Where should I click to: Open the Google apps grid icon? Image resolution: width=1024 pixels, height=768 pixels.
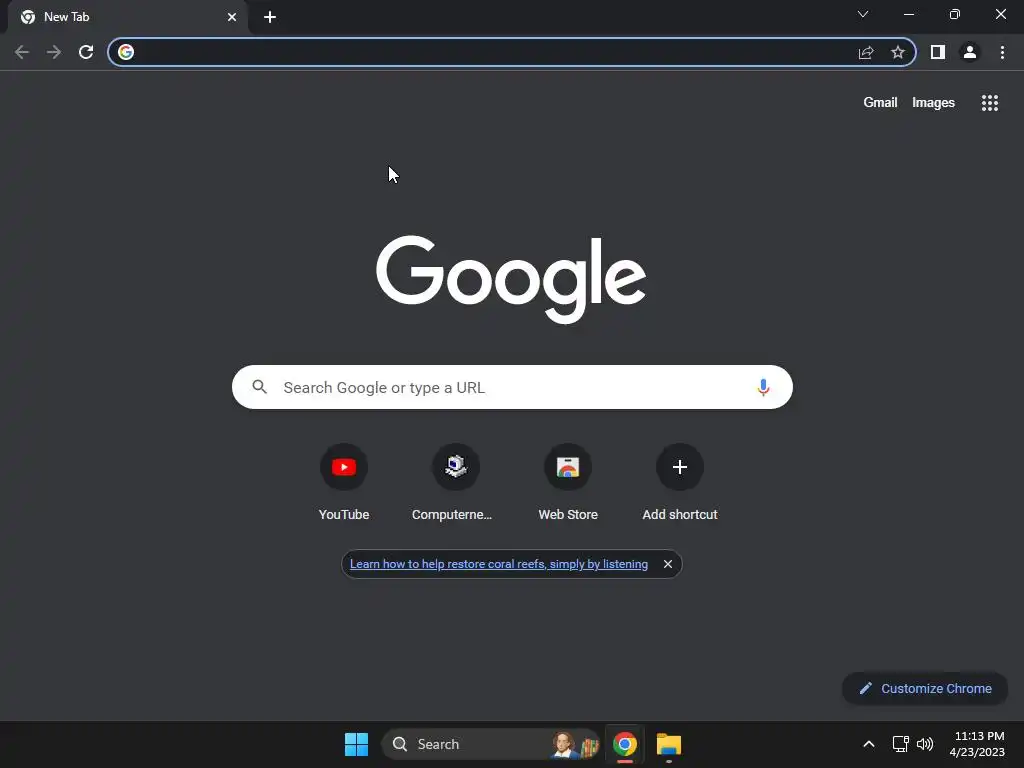pyautogui.click(x=990, y=103)
